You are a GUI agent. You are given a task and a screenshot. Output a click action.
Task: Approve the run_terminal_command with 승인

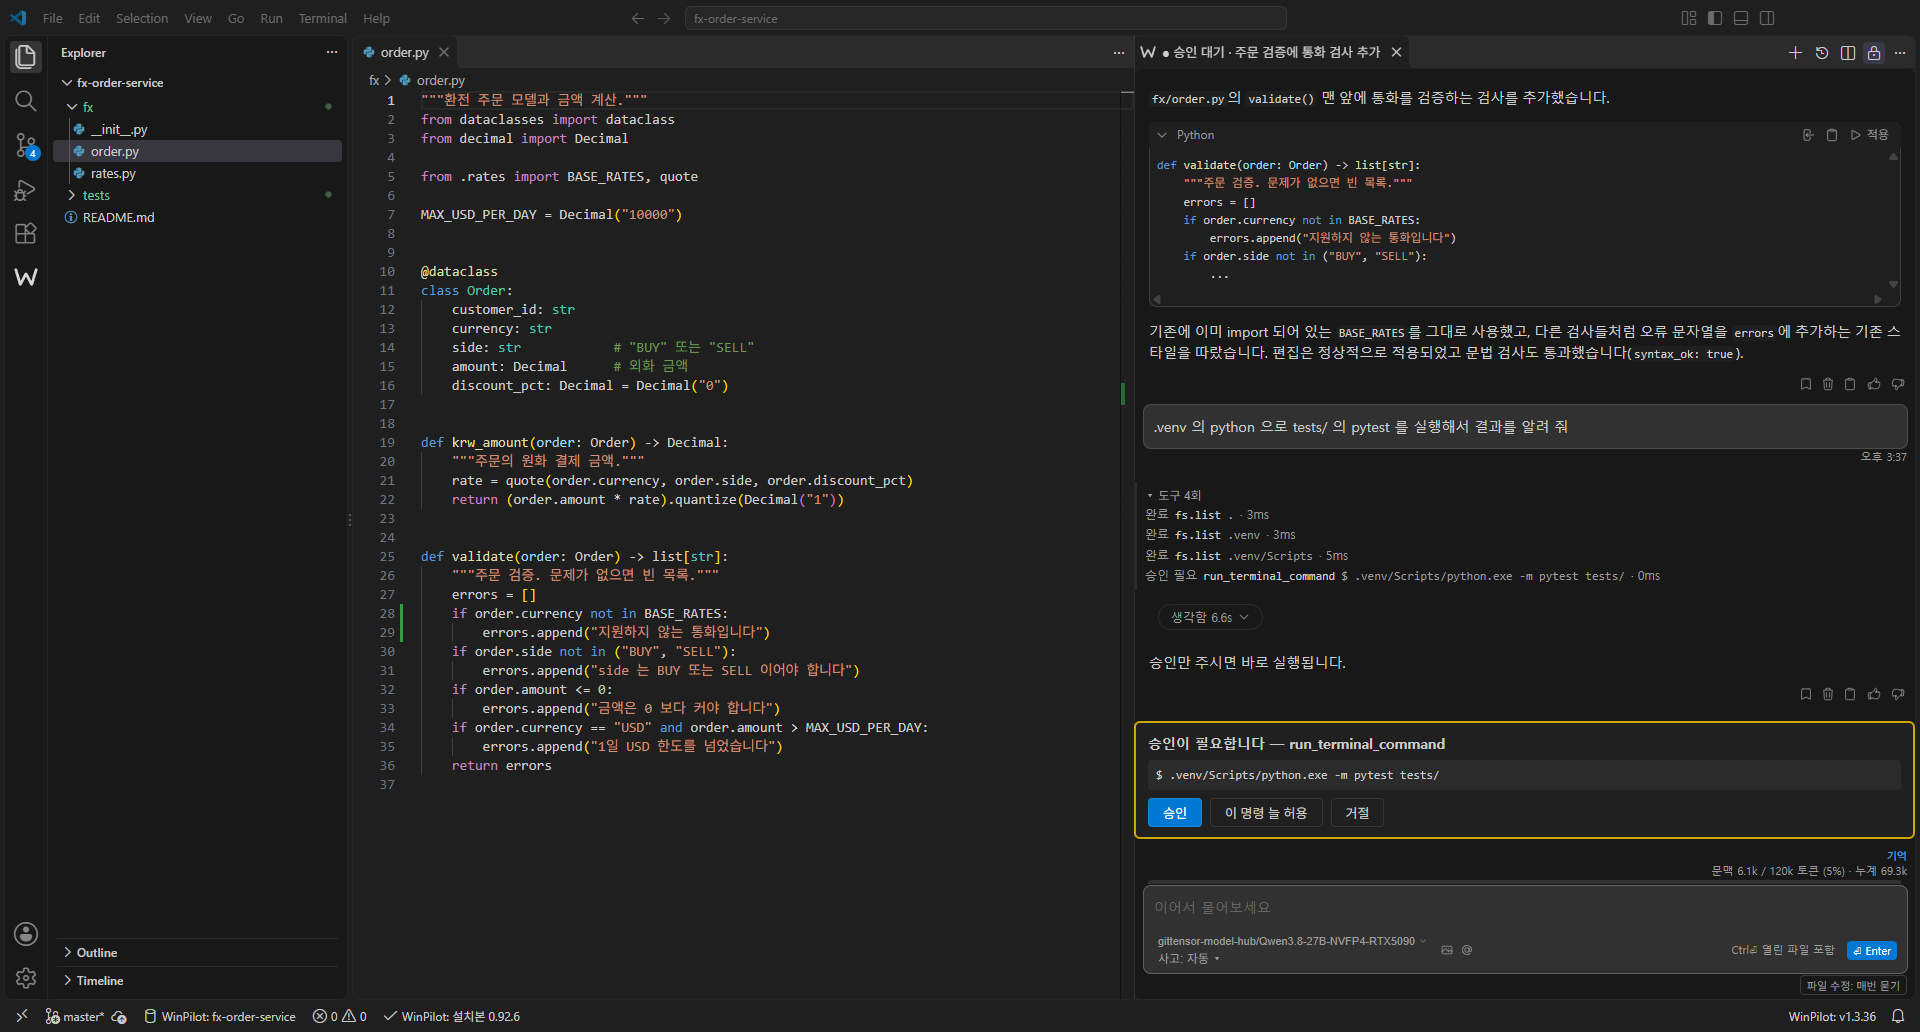pyautogui.click(x=1175, y=813)
